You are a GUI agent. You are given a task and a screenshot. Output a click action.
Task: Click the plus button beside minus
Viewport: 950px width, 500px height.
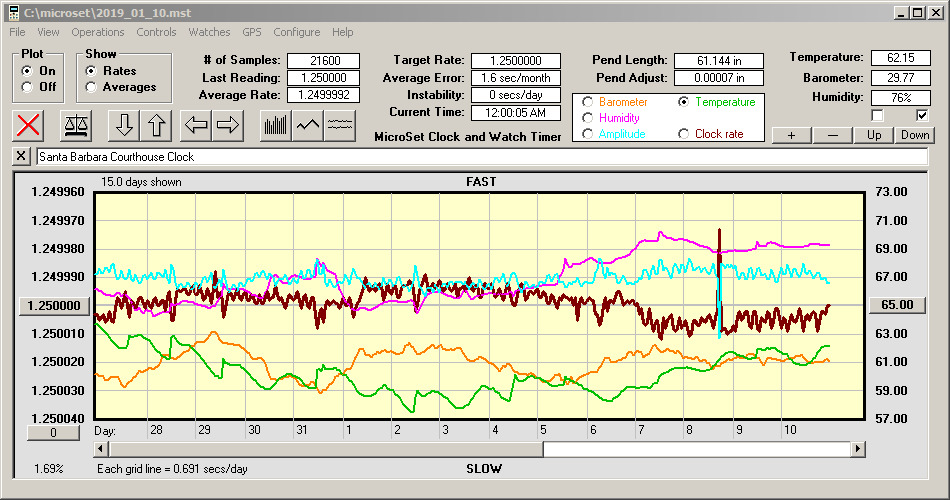coord(791,135)
